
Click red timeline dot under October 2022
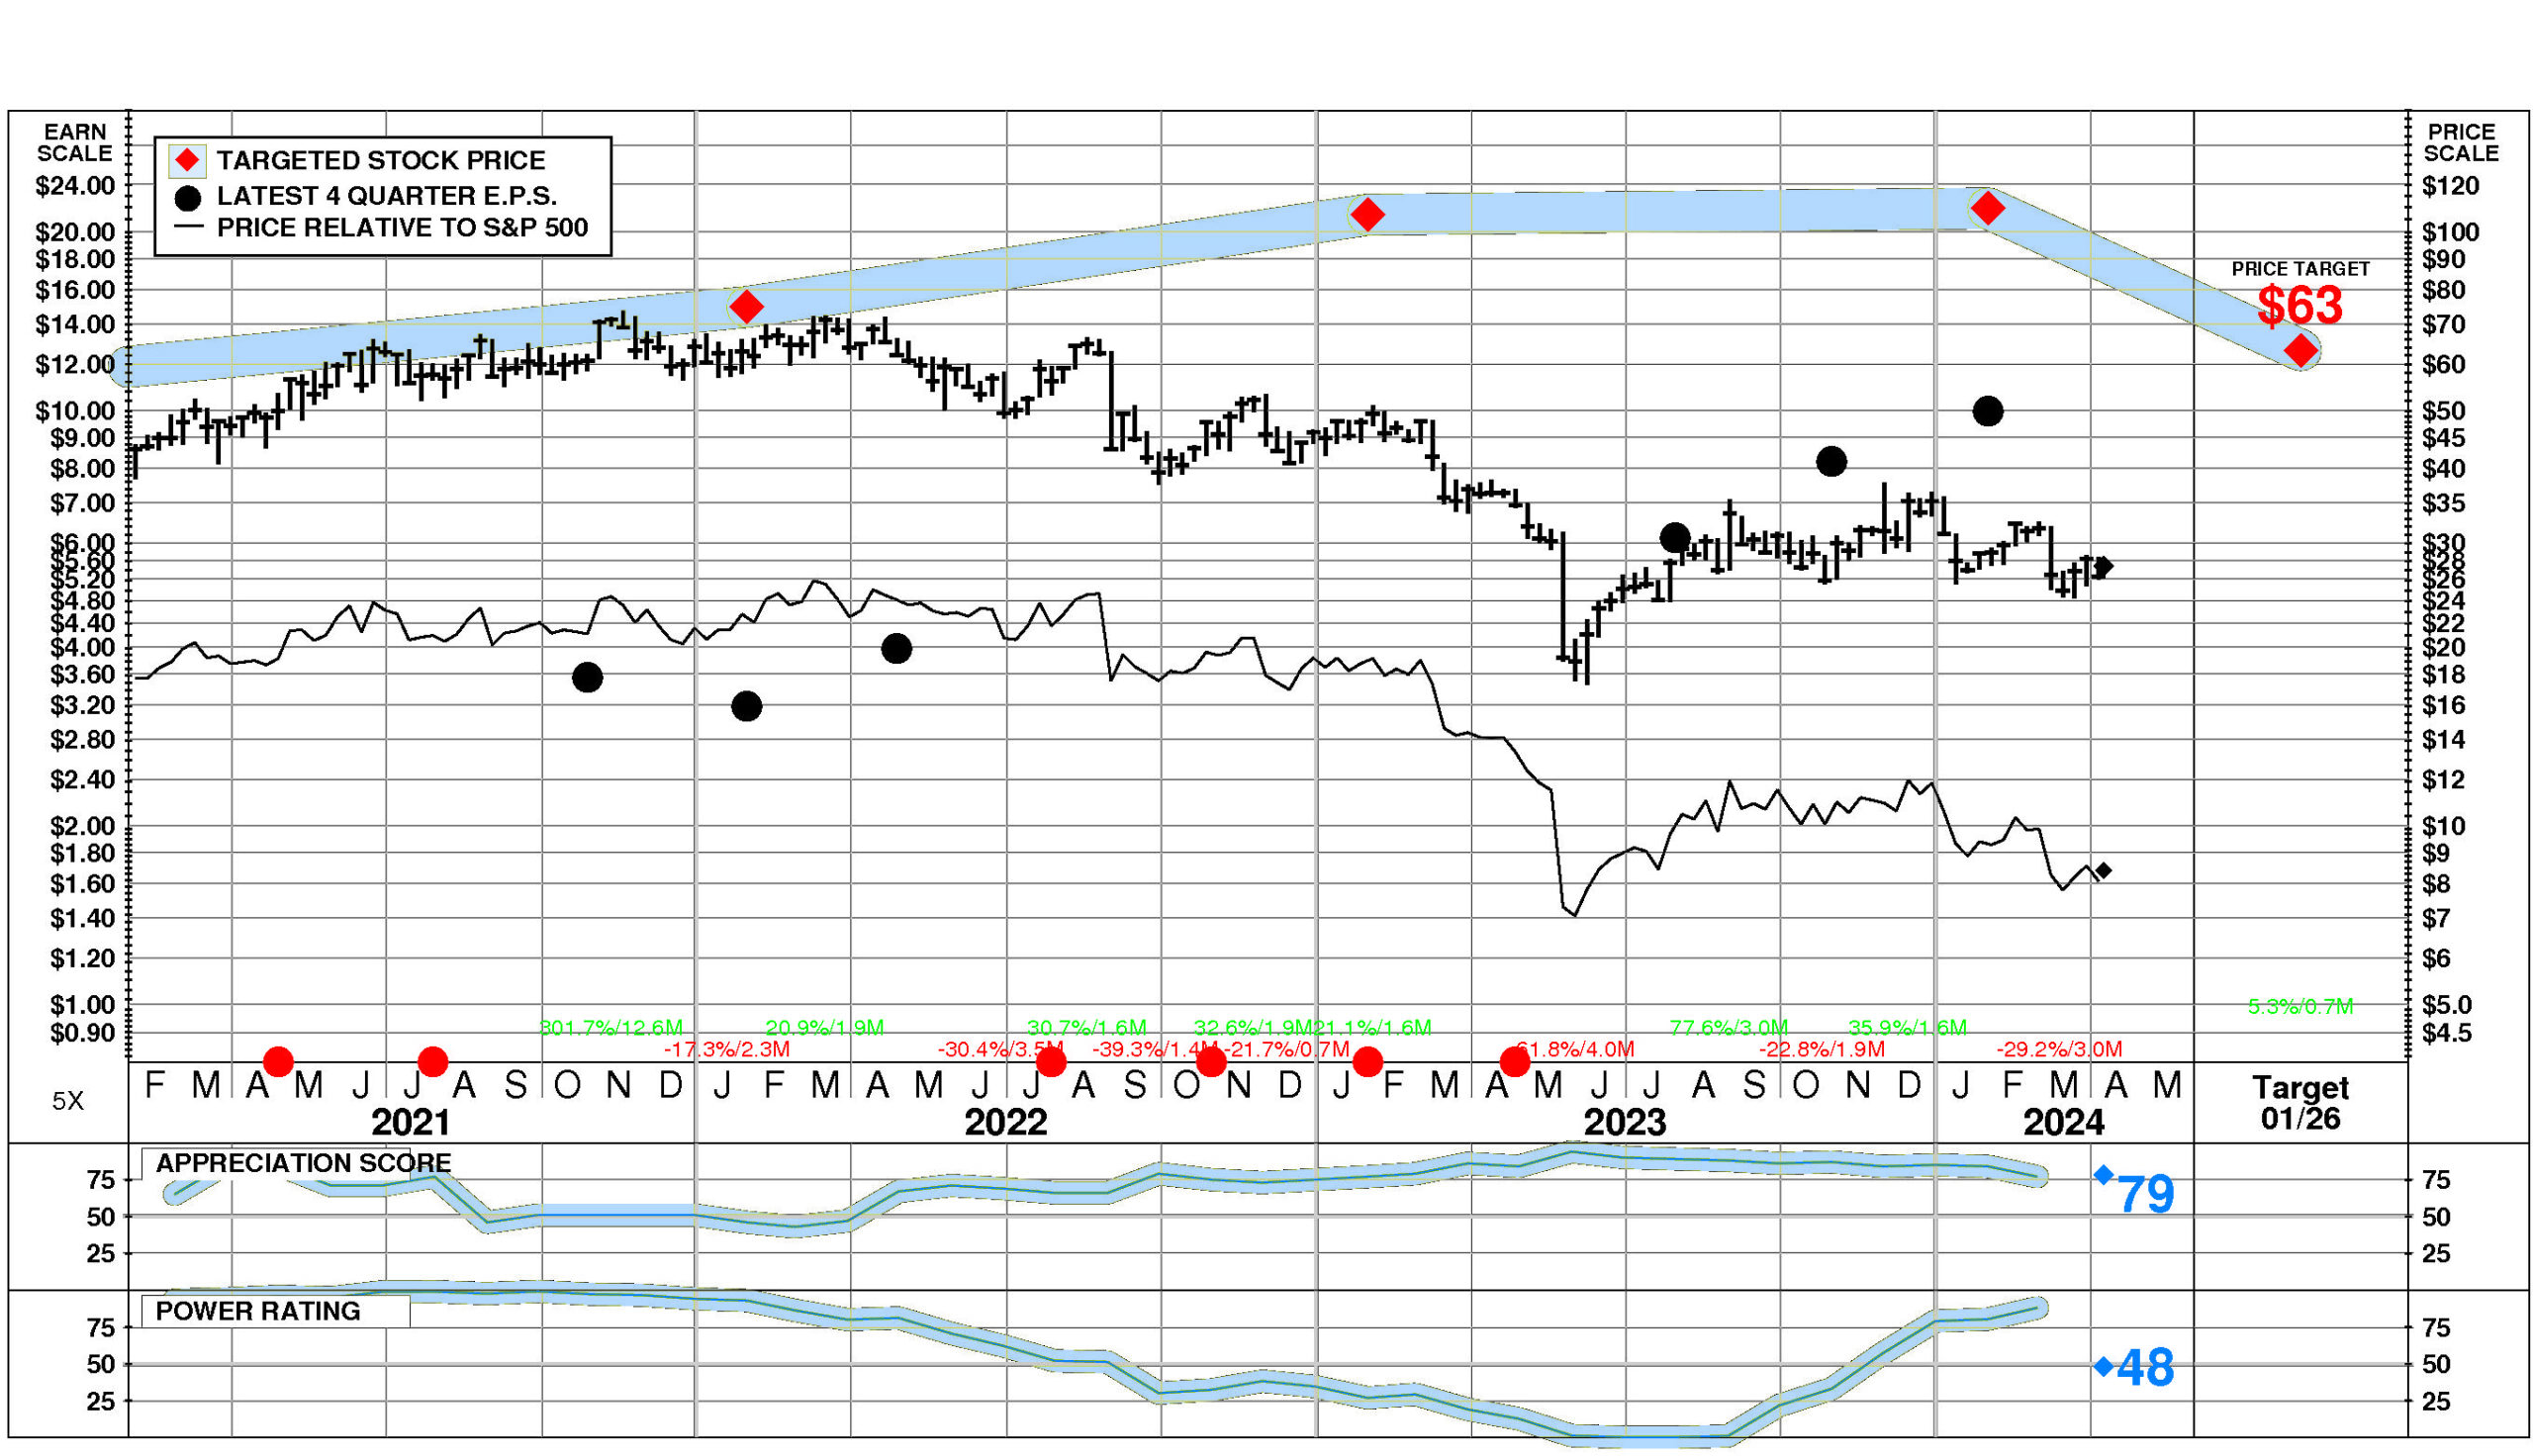click(1210, 1061)
